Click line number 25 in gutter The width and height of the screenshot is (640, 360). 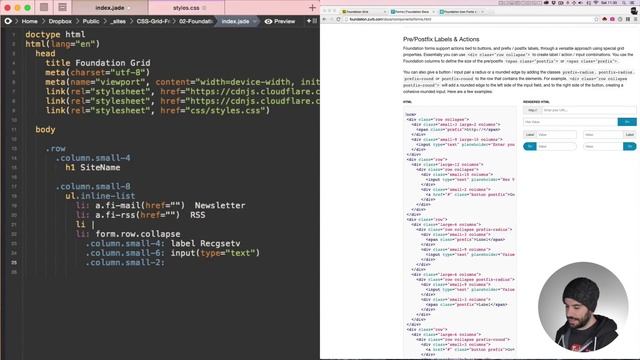[14, 262]
